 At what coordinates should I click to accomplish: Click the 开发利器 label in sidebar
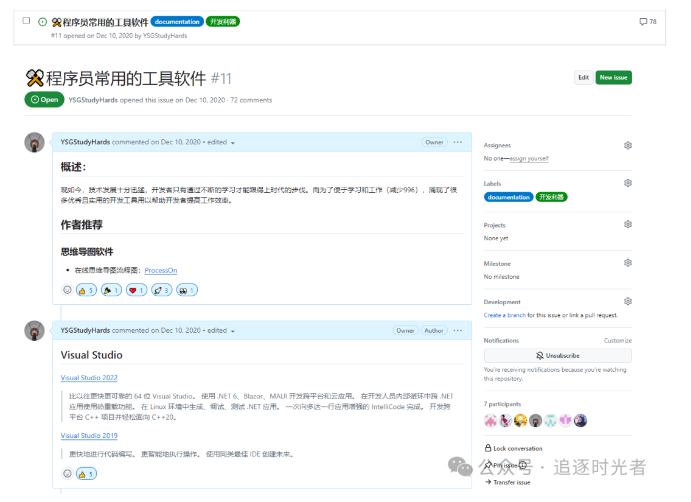pos(551,197)
